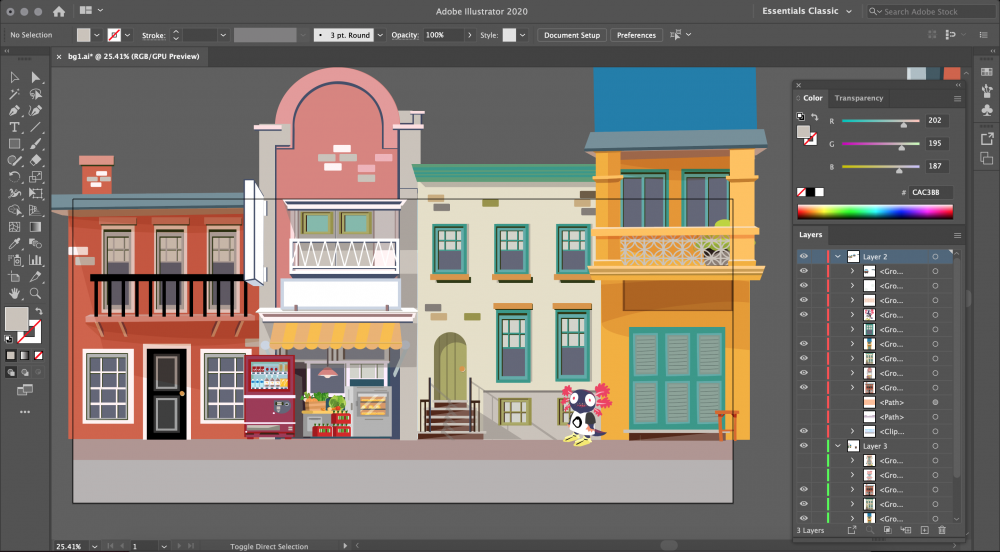
Task: Go to Home screen icon
Action: pos(59,11)
